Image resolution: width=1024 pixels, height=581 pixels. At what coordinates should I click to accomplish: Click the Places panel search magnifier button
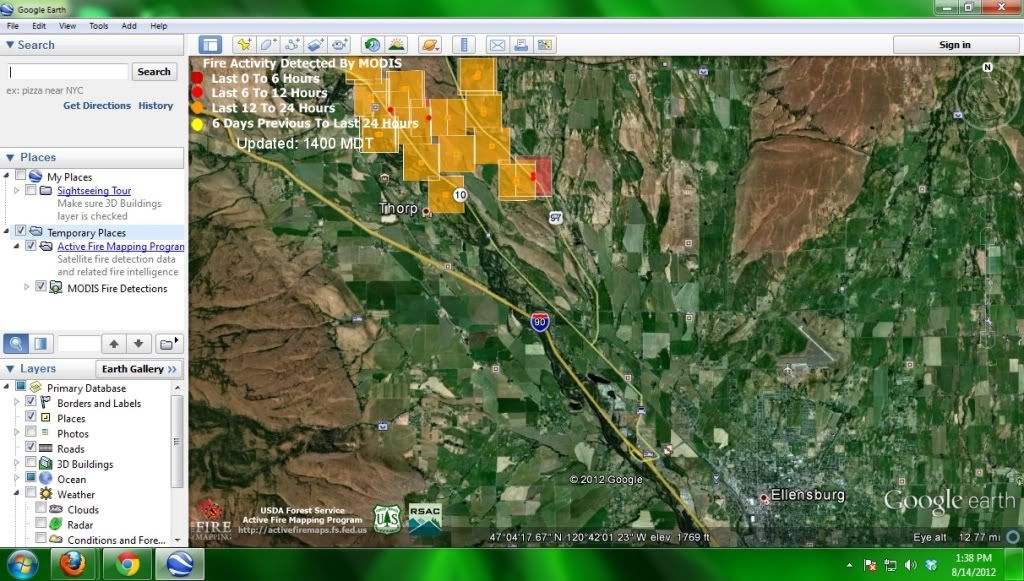16,343
